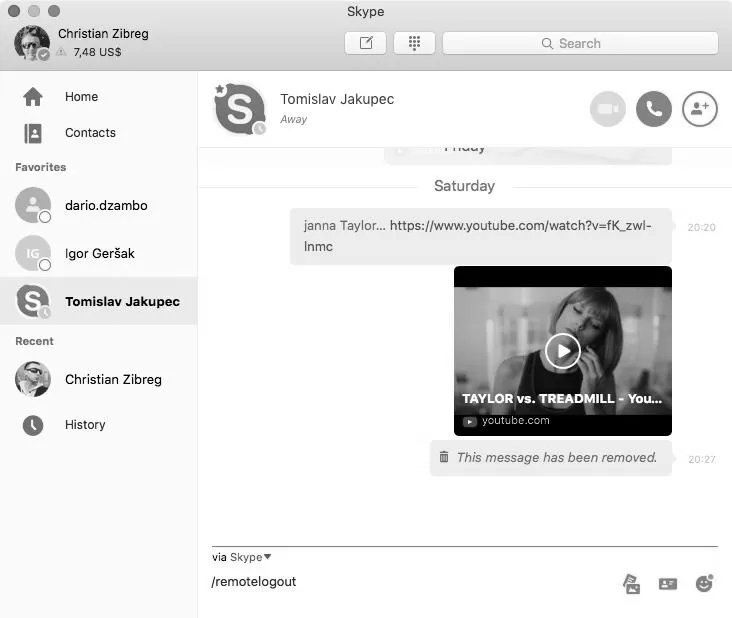The image size is (732, 618).
Task: Click the Contacts address book icon
Action: click(x=33, y=133)
